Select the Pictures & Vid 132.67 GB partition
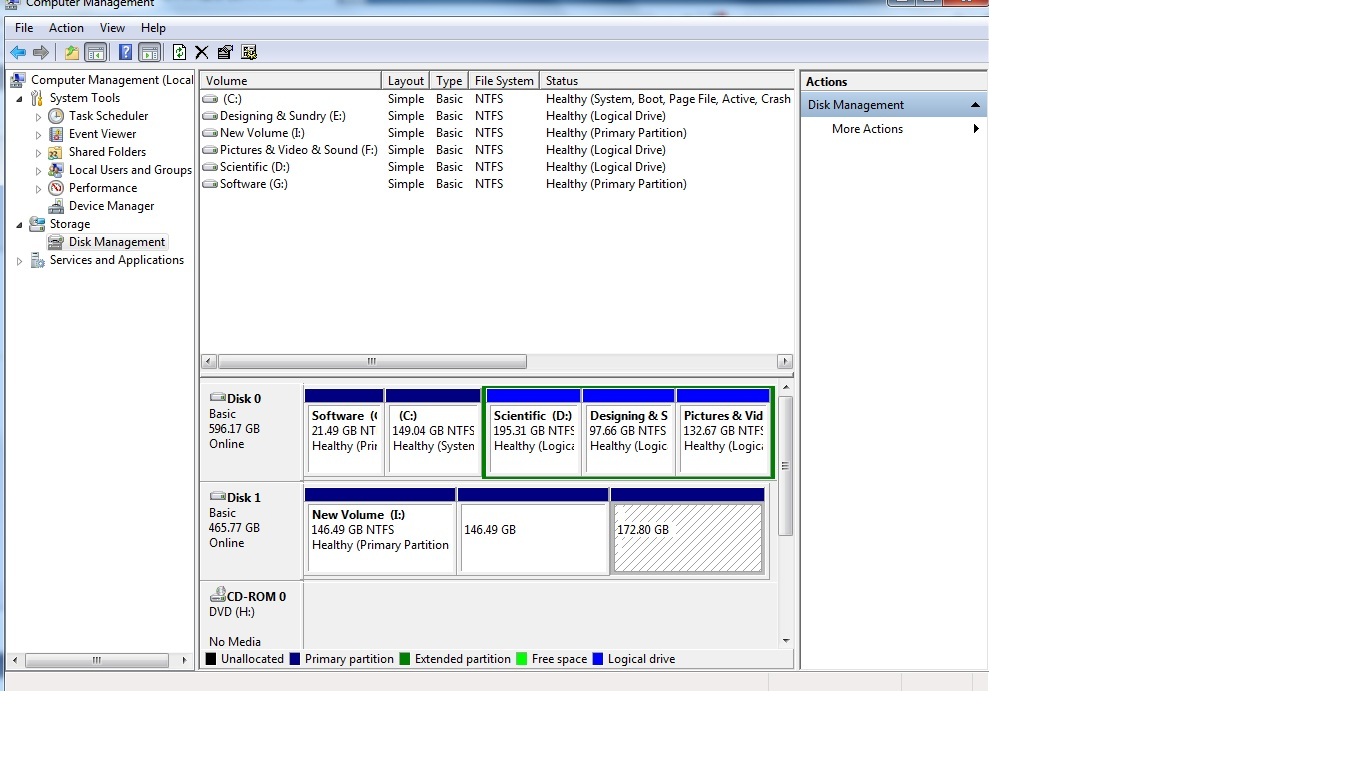This screenshot has width=1366, height=768. (723, 432)
